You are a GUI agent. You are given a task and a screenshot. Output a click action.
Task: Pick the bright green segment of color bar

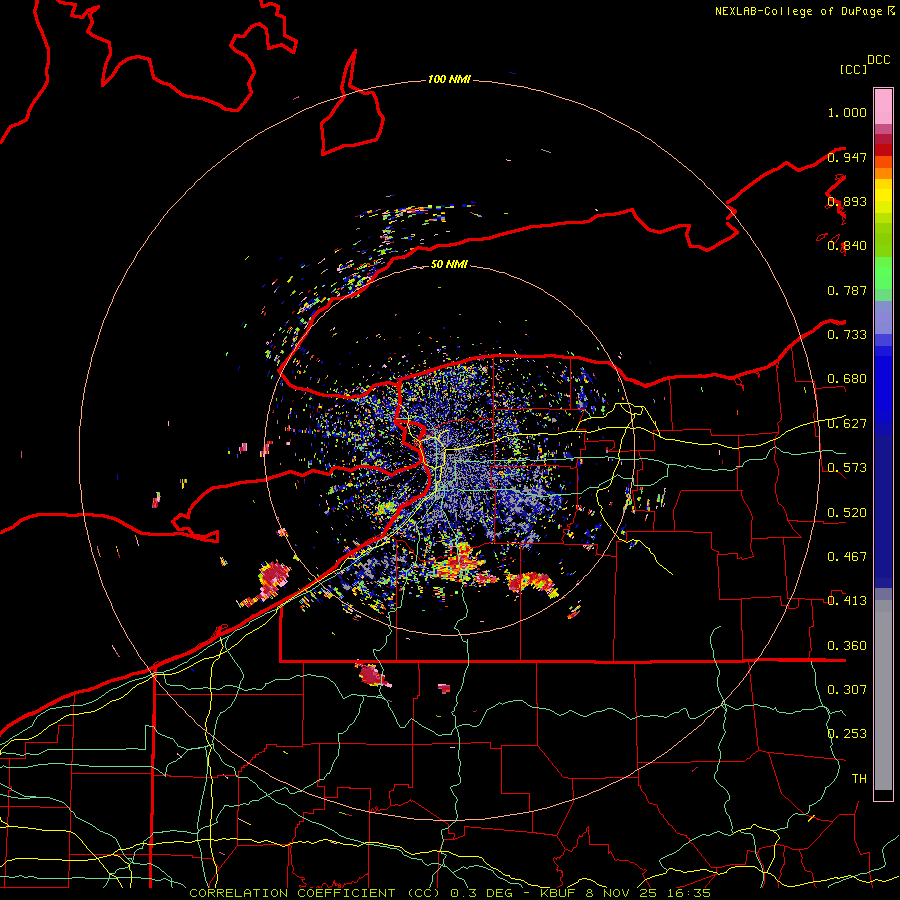tap(883, 273)
